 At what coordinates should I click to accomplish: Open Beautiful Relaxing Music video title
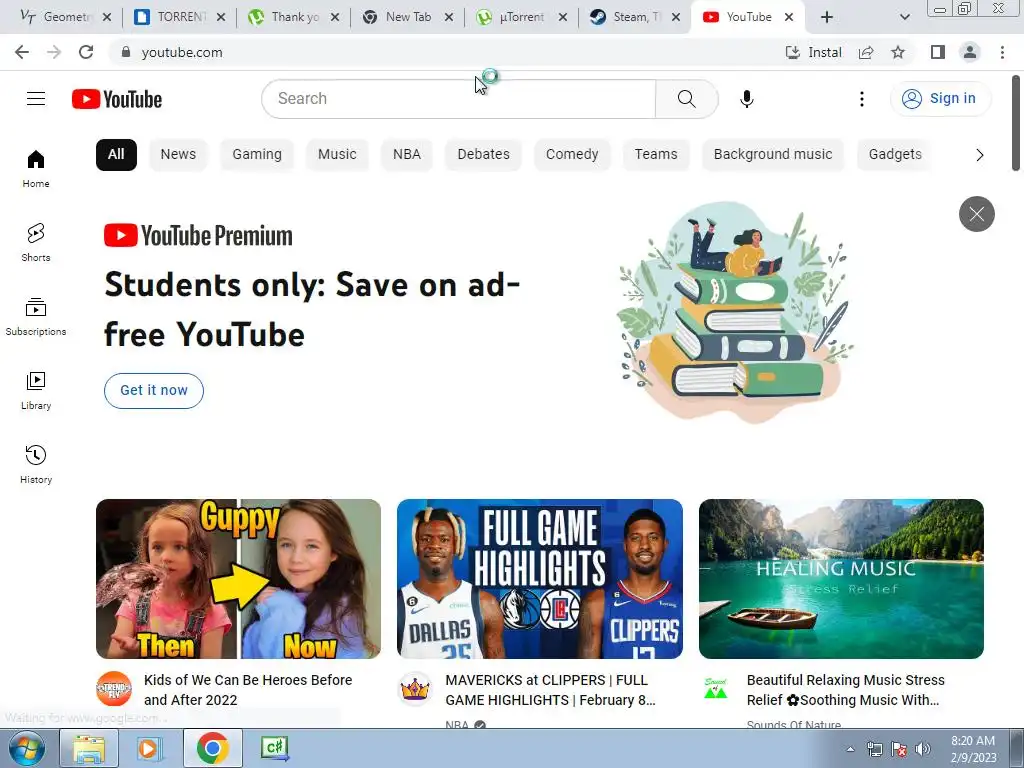point(845,690)
